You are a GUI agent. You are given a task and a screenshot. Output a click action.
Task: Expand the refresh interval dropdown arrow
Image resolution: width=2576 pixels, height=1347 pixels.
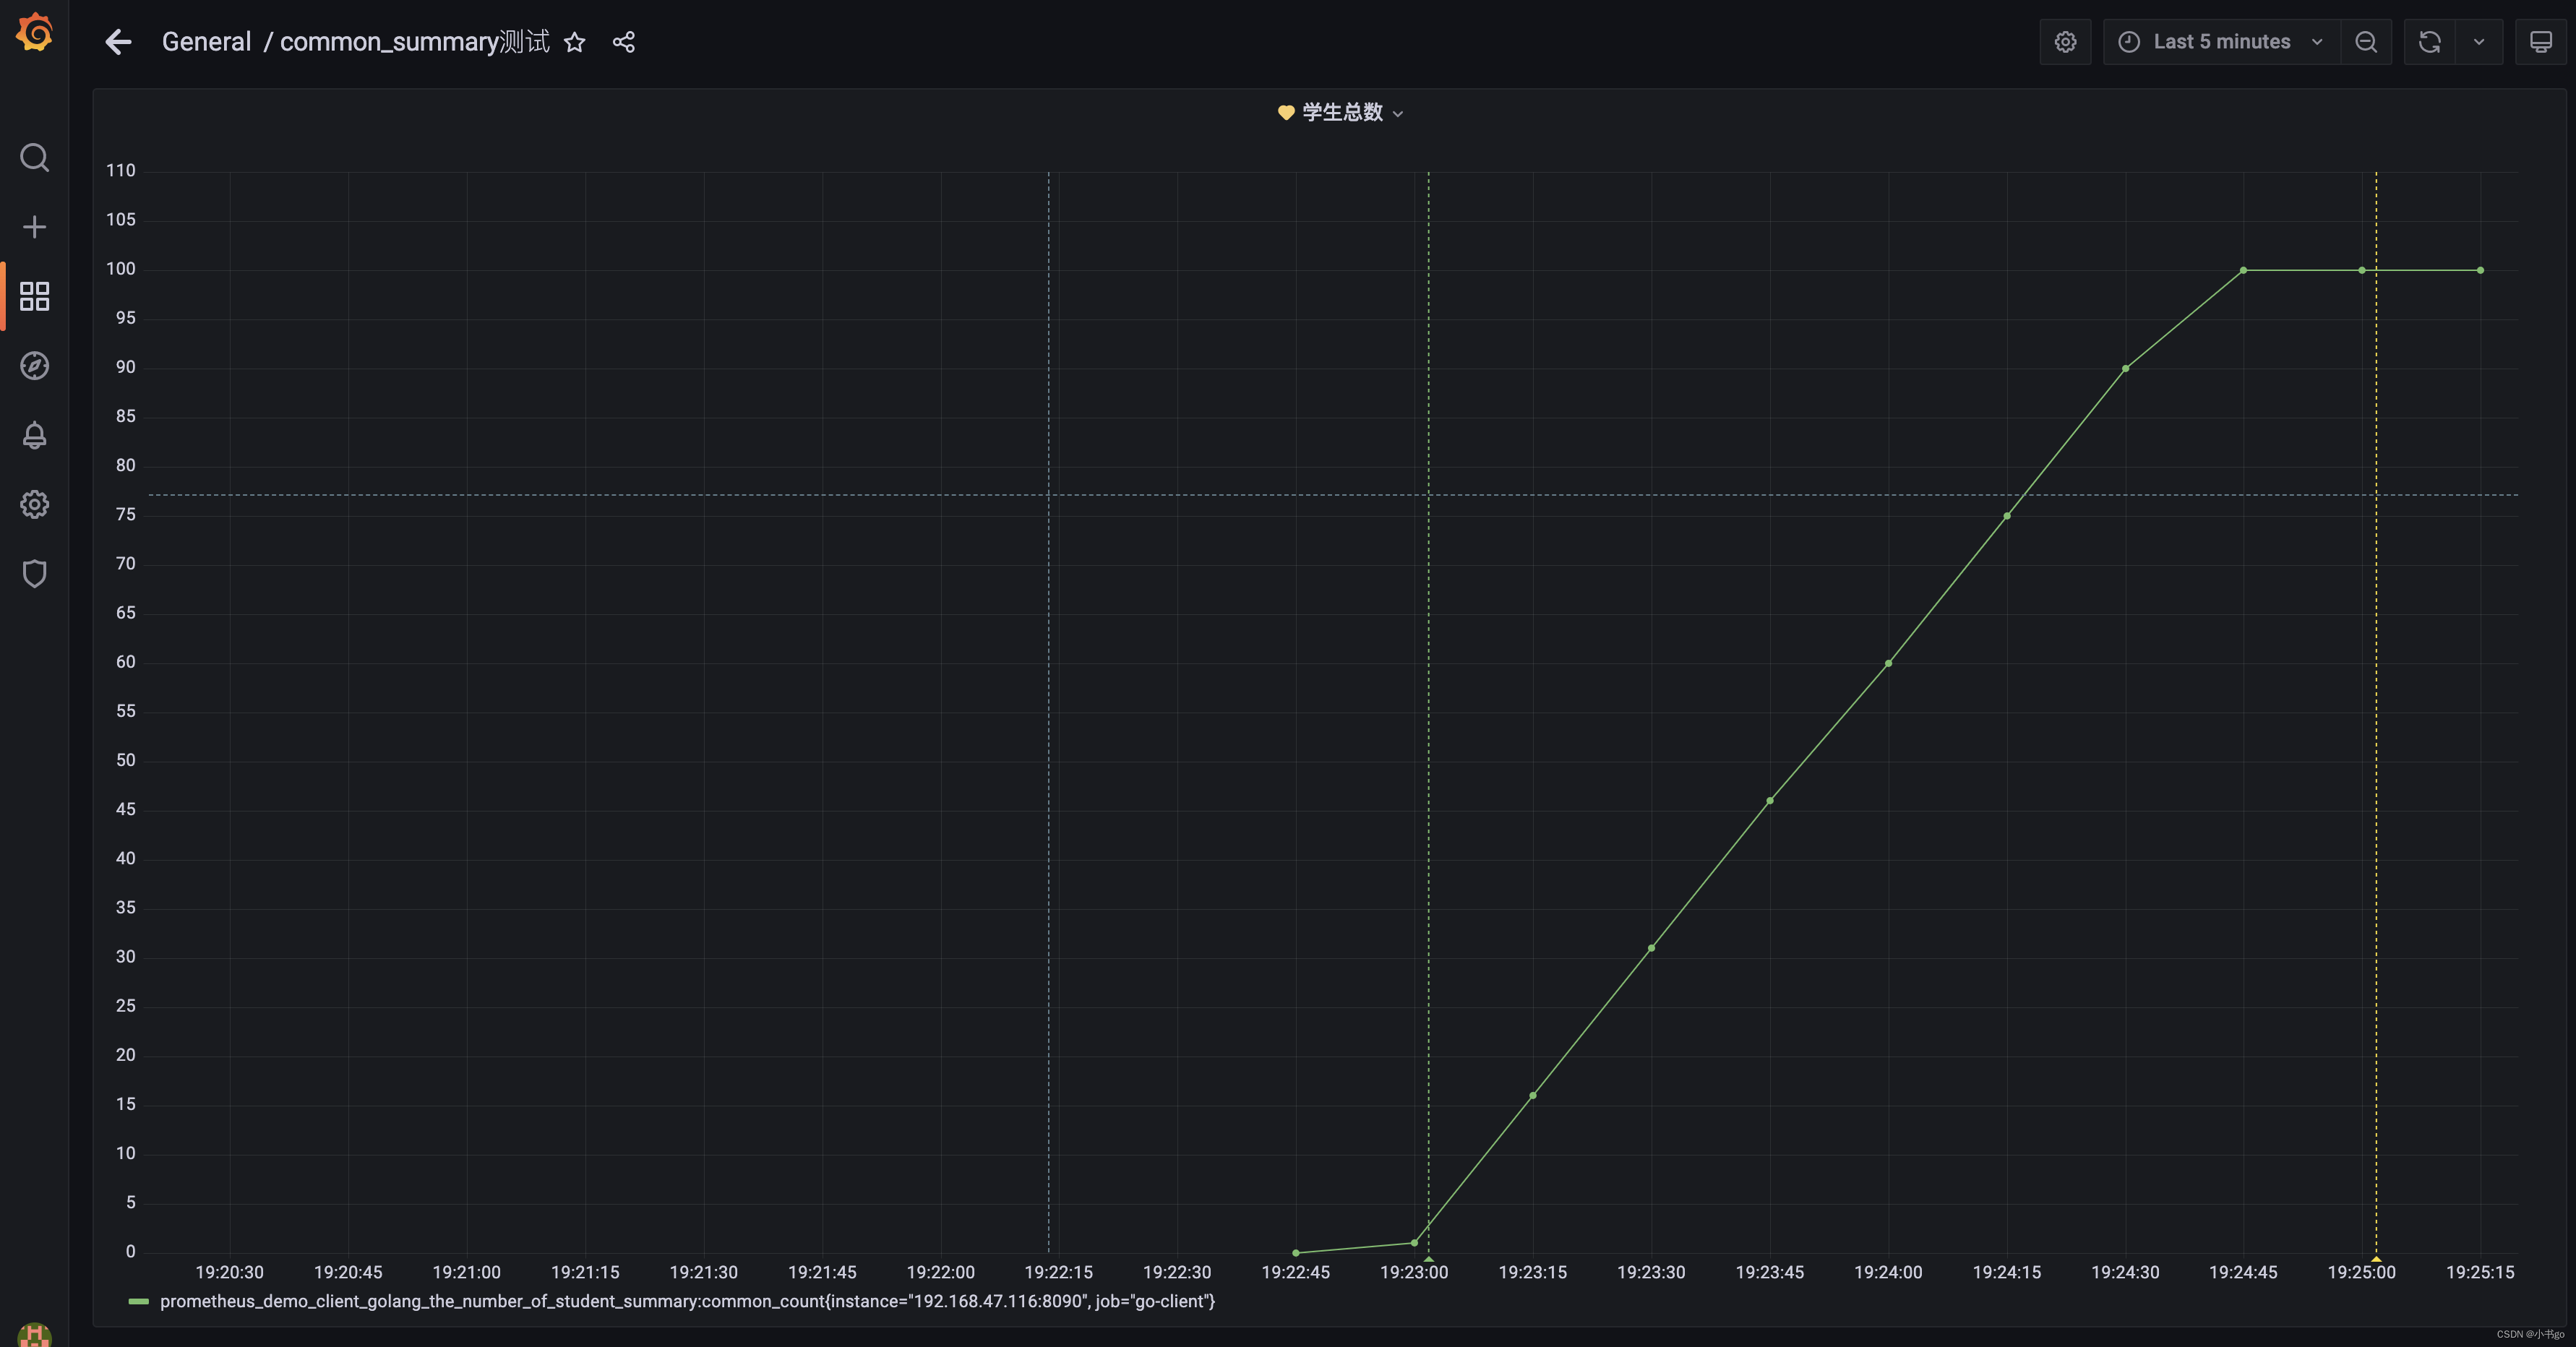click(2478, 42)
